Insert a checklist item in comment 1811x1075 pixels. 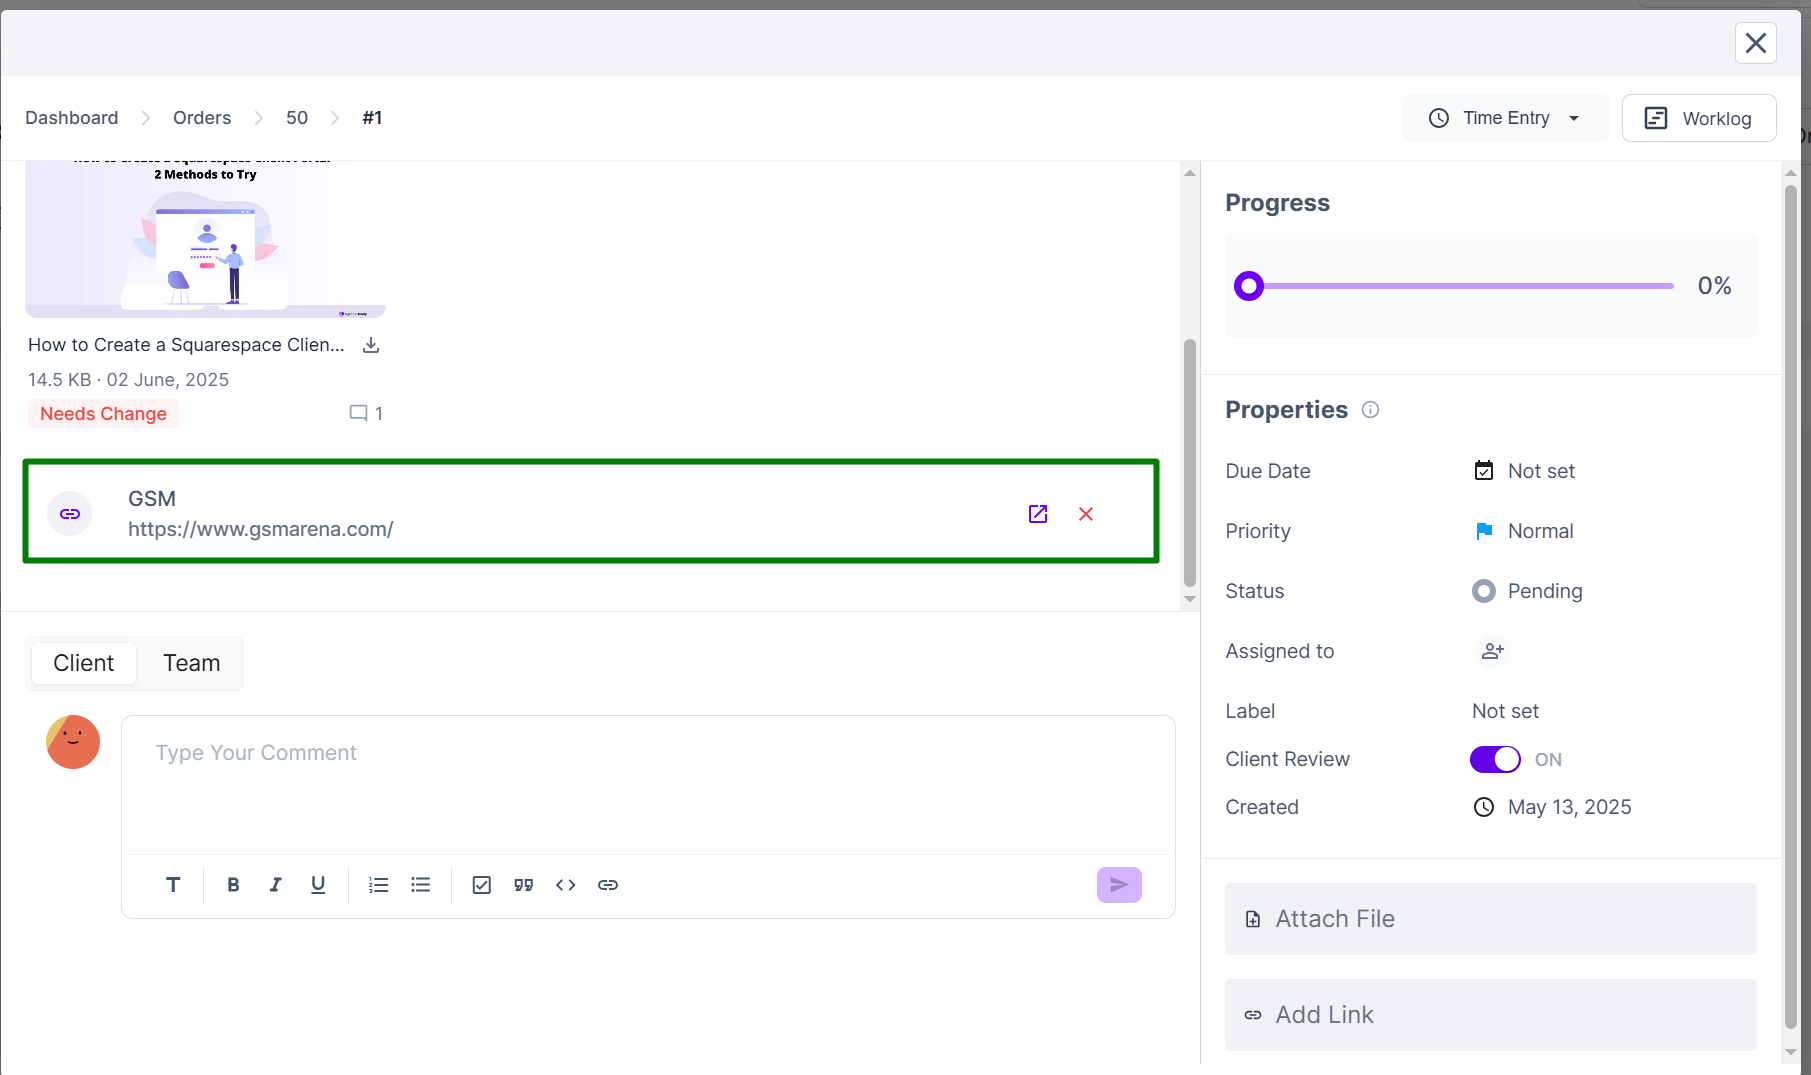(481, 885)
